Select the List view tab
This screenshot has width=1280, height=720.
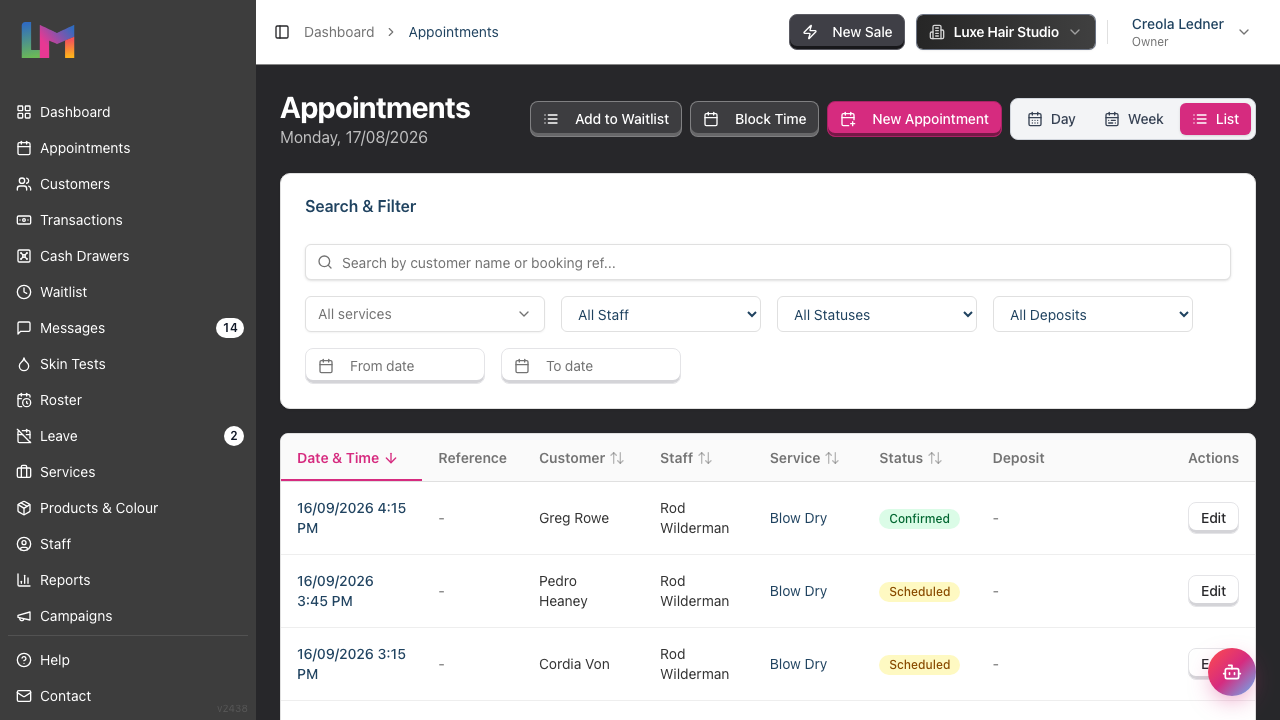(1215, 119)
